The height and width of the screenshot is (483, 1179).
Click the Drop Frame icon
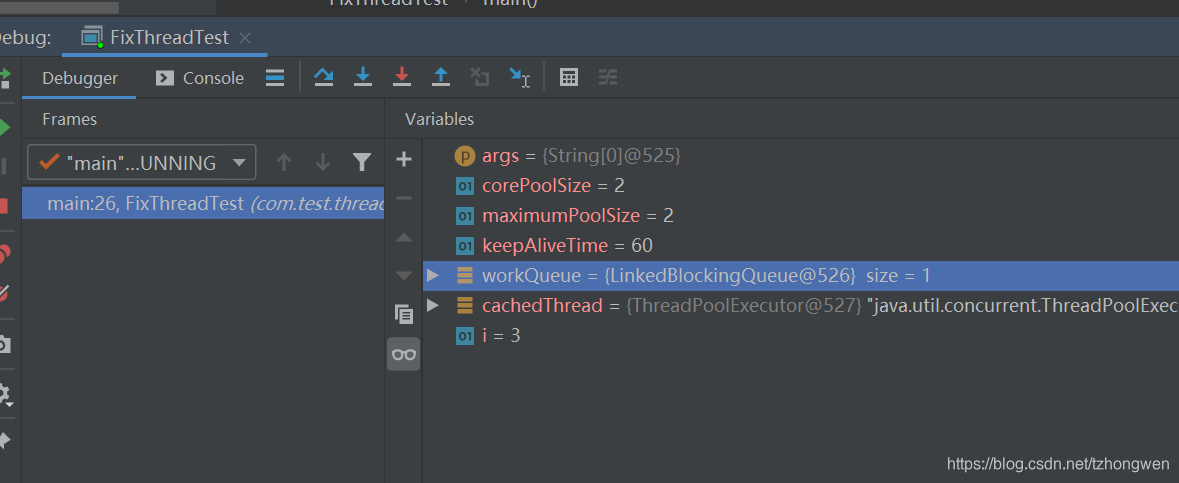[x=480, y=77]
